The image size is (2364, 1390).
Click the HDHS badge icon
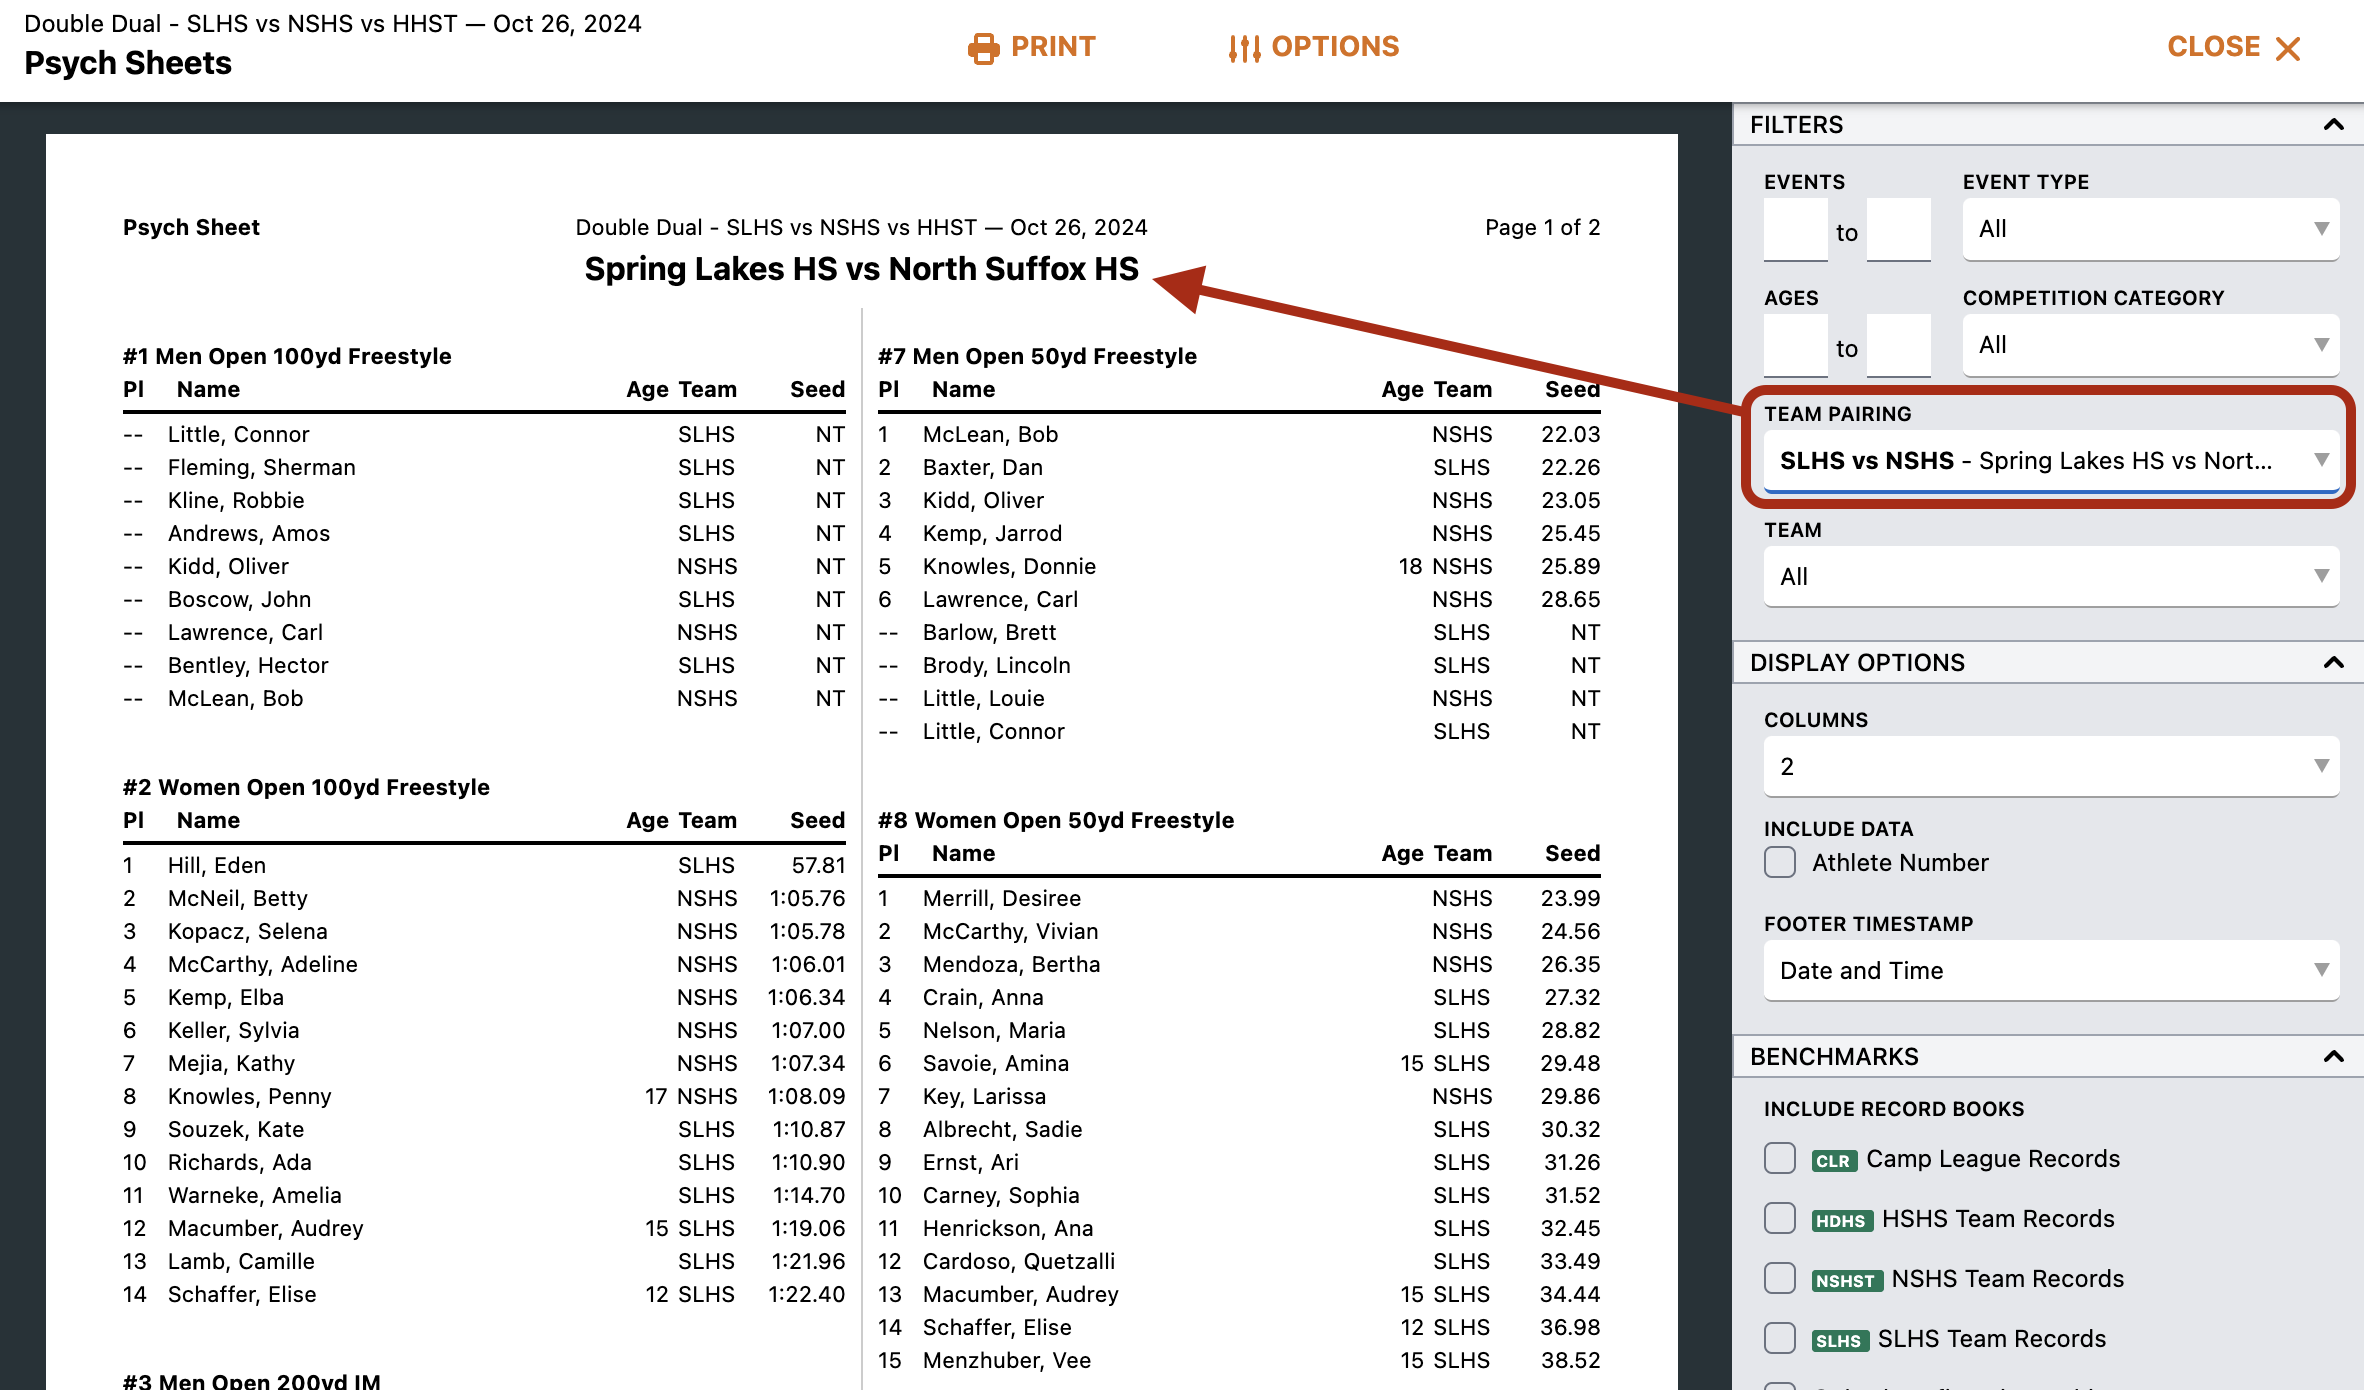pyautogui.click(x=1842, y=1220)
